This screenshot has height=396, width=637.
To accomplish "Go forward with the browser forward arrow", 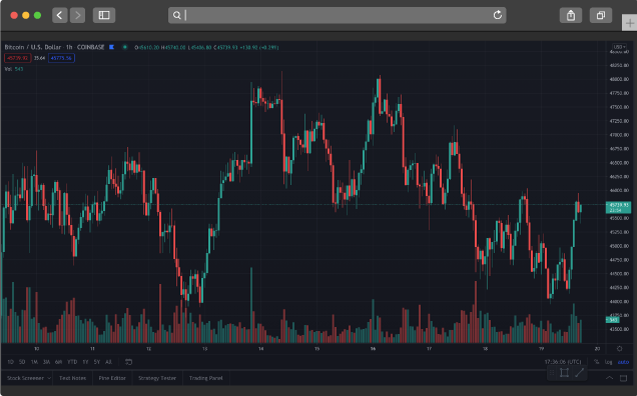I will point(78,15).
